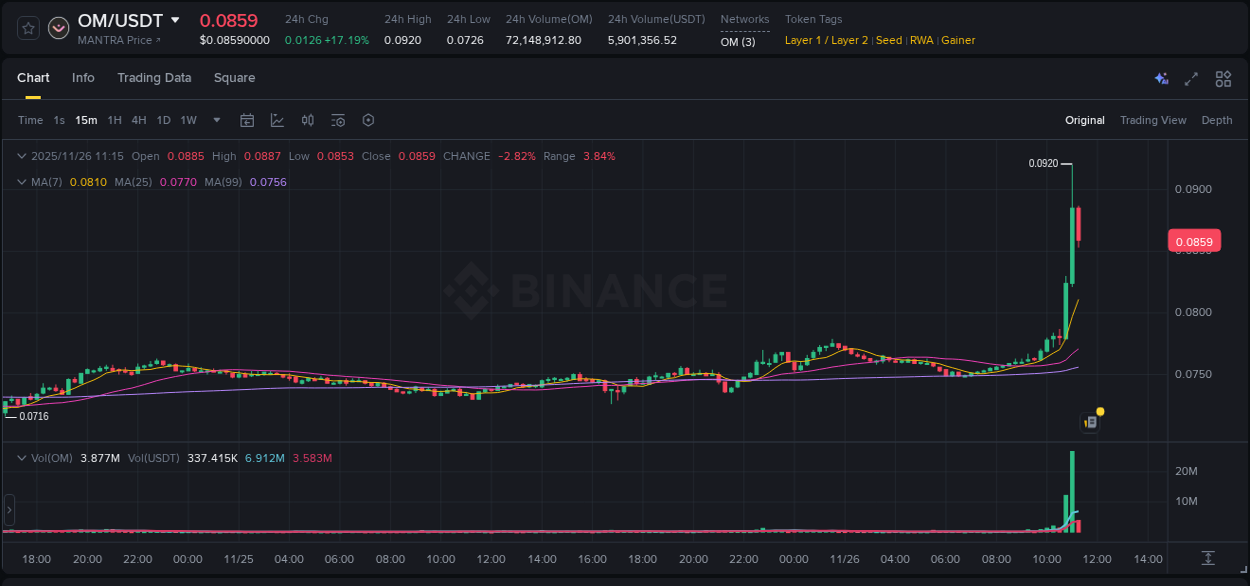The width and height of the screenshot is (1250, 586).
Task: Collapse the OHLC info row chevron
Action: point(22,156)
